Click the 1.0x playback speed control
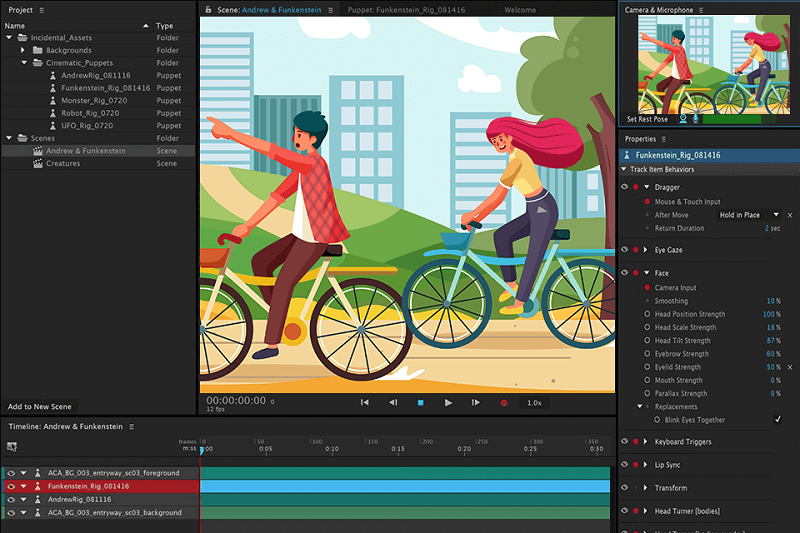Image resolution: width=800 pixels, height=533 pixels. click(x=535, y=403)
